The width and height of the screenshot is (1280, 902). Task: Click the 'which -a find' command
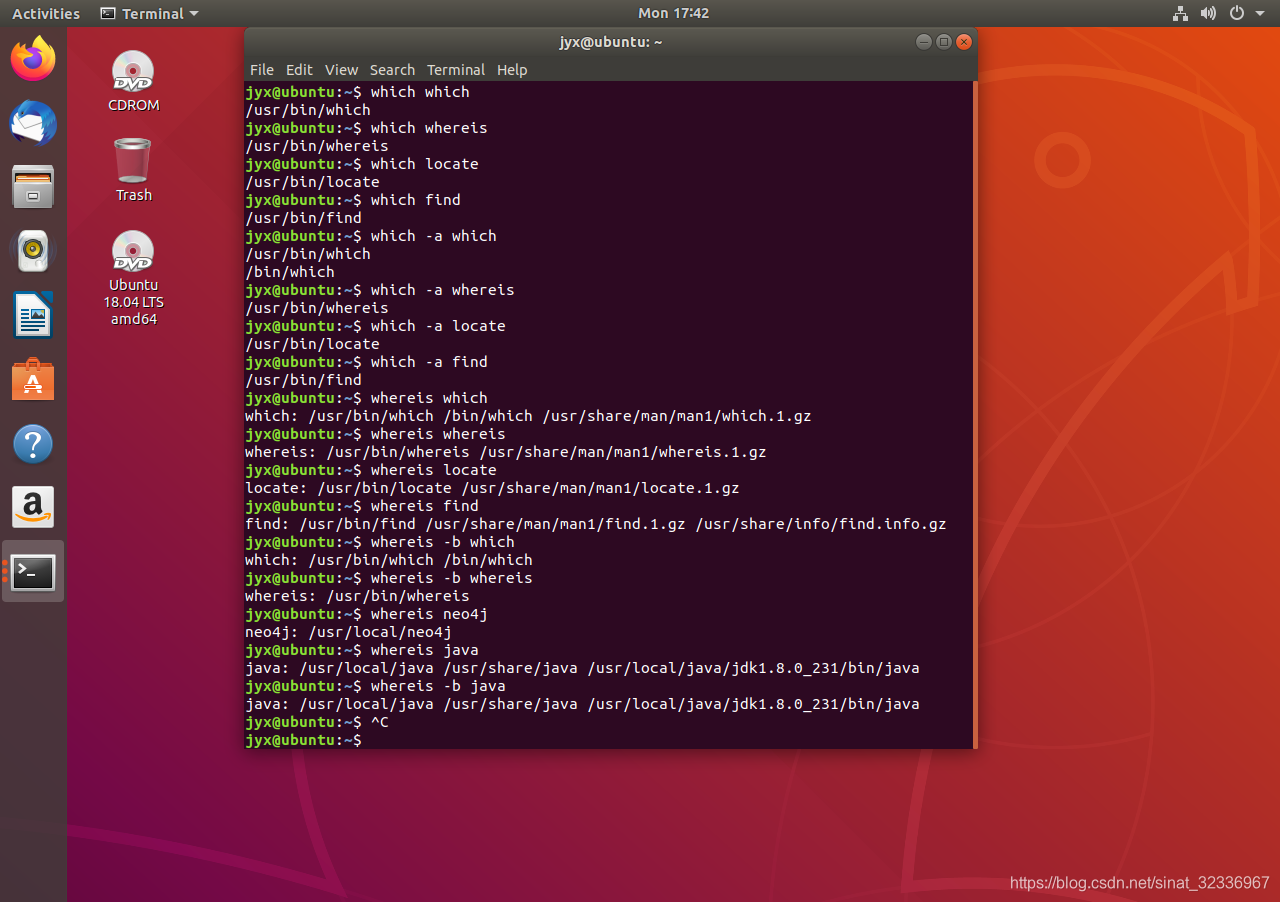tap(366, 362)
